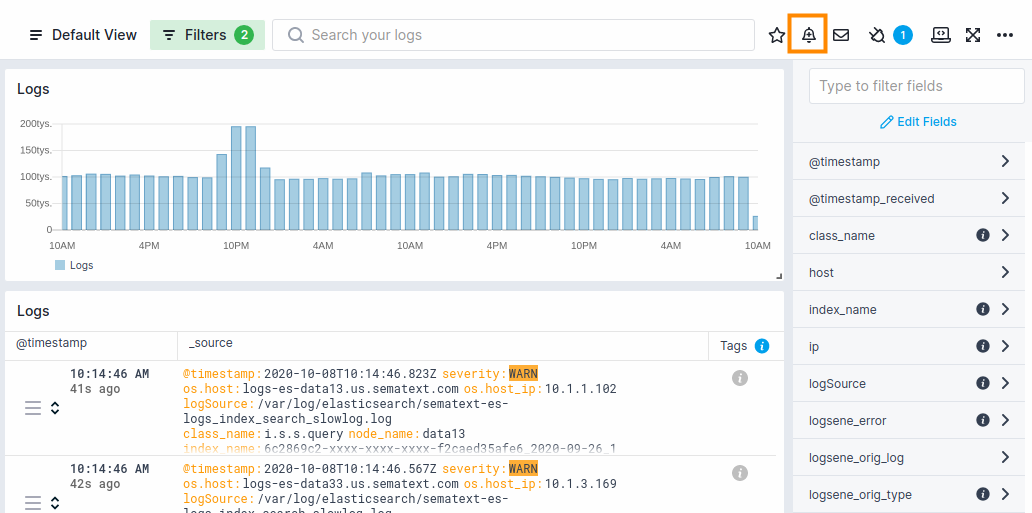Click the highlighted WARN in the first log
This screenshot has height=513, width=1032.
523,374
